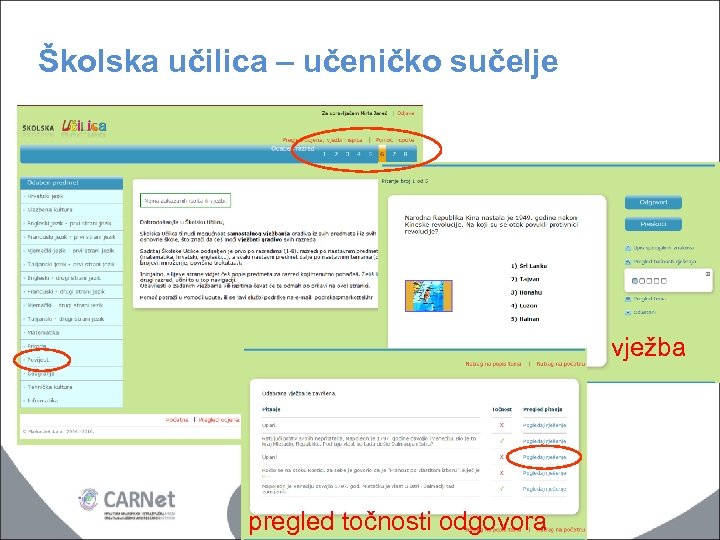Close the question progress box
The height and width of the screenshot is (540, 720).
(708, 274)
